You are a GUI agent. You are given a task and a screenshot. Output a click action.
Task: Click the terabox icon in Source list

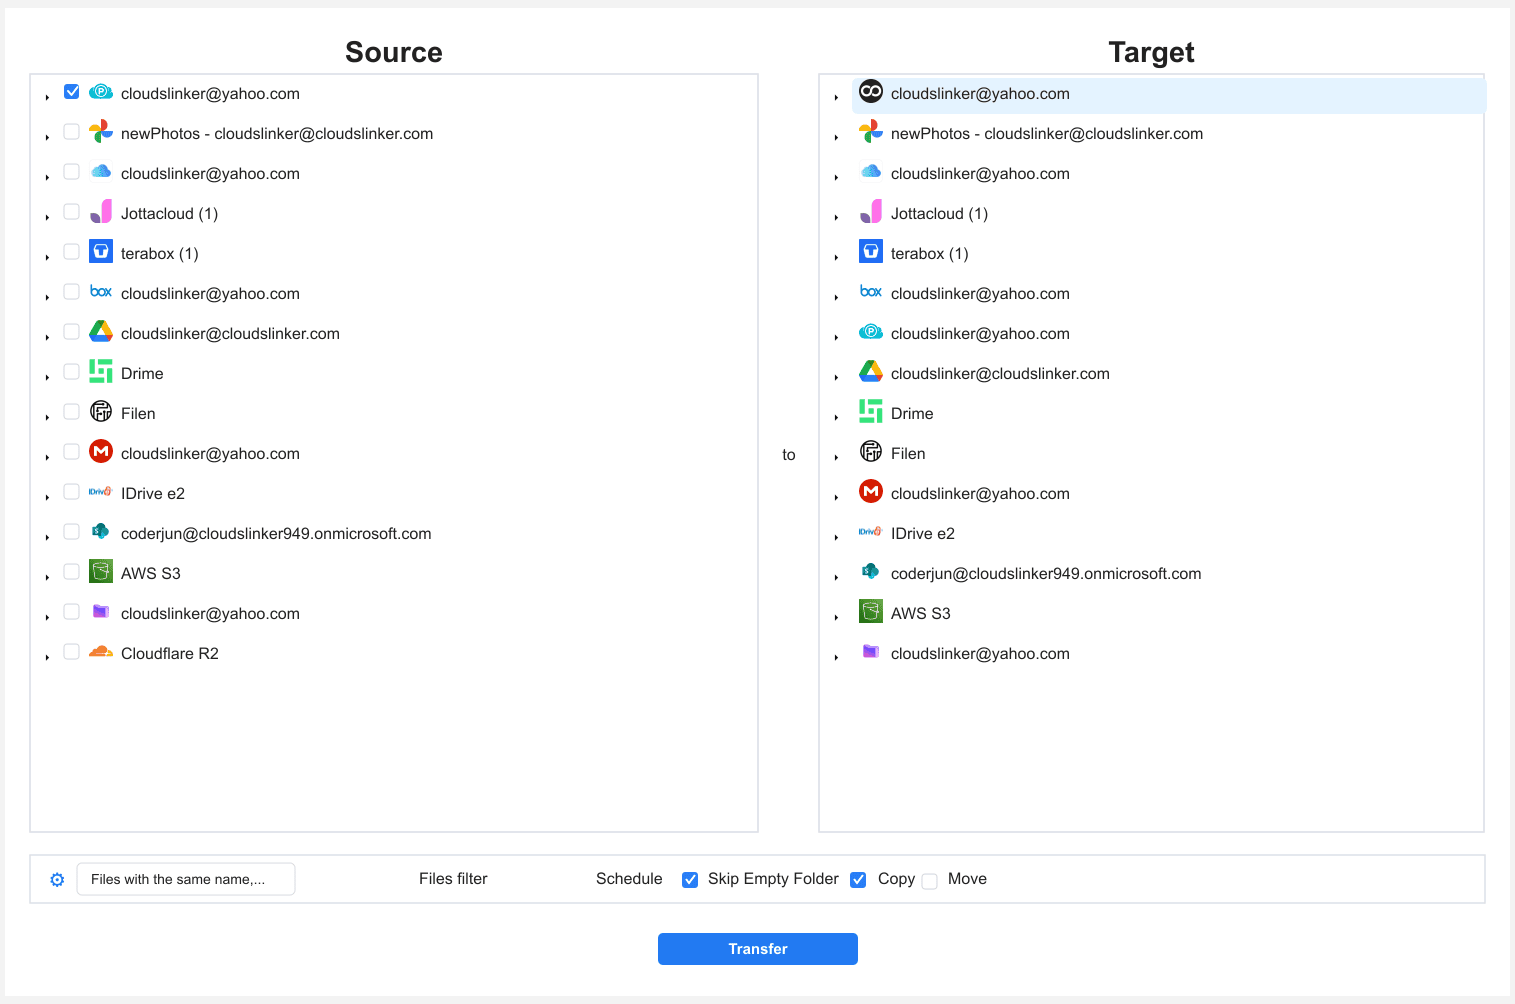(x=101, y=251)
